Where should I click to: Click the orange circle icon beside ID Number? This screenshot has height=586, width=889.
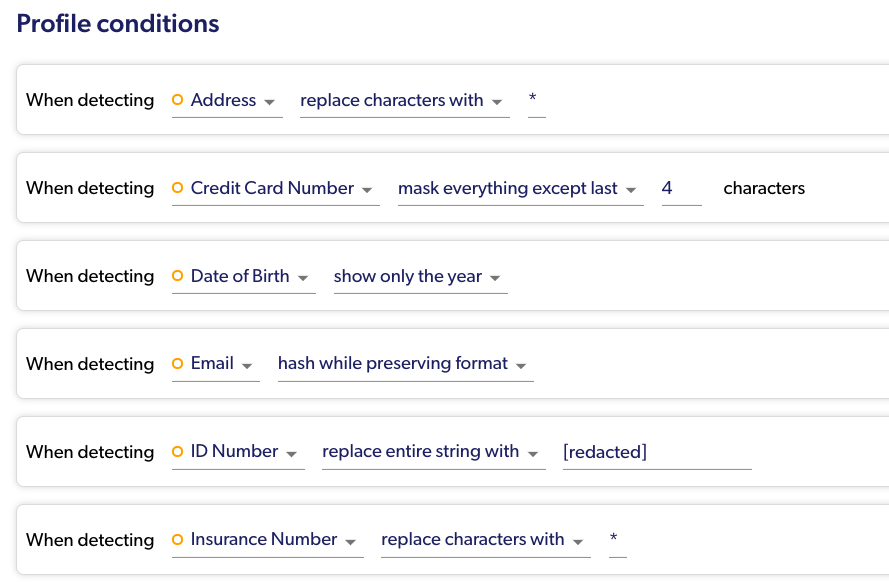pos(178,452)
